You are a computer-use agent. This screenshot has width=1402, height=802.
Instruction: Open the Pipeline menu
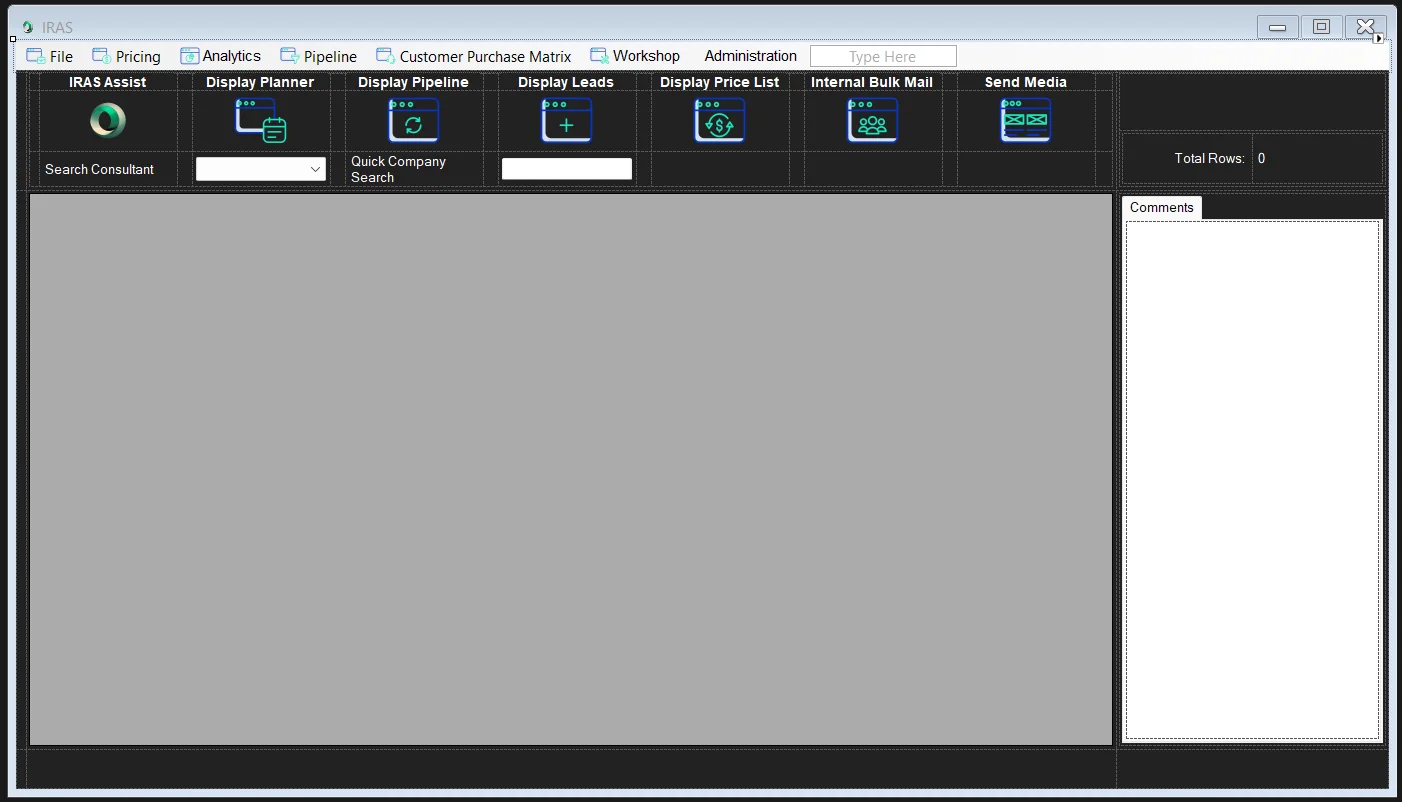pos(319,57)
